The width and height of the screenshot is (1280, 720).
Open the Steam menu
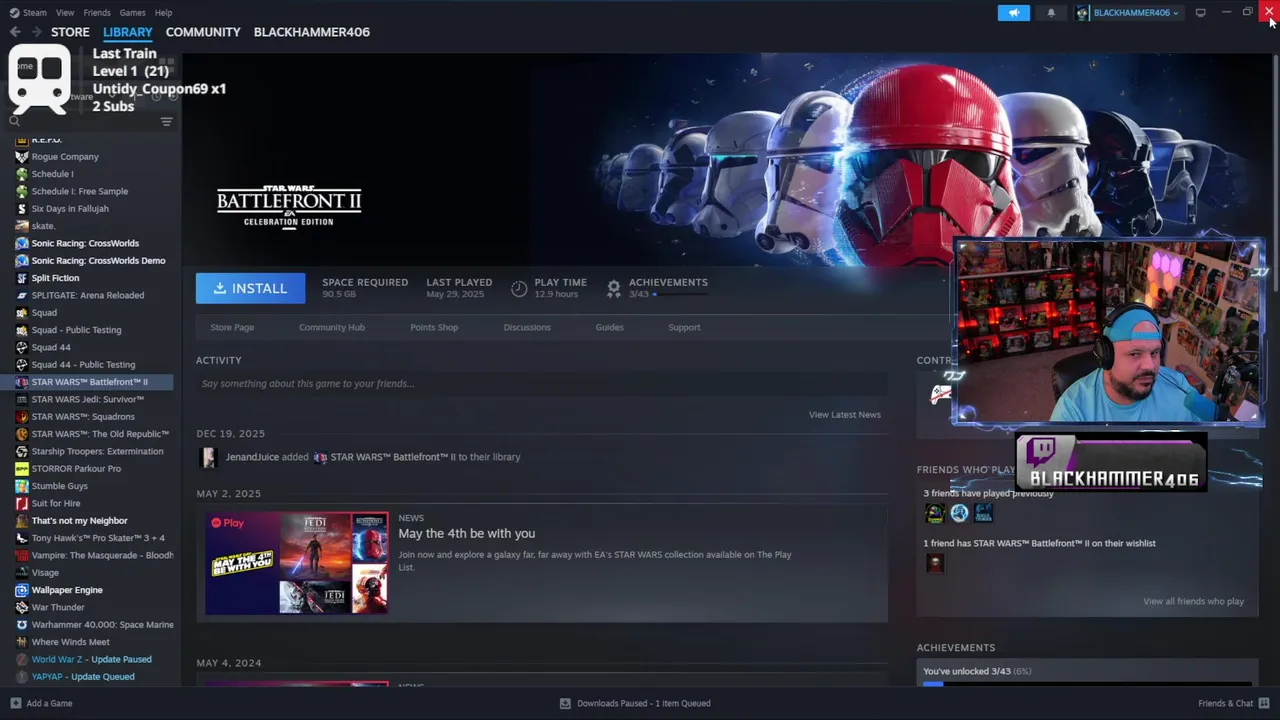[x=35, y=13]
